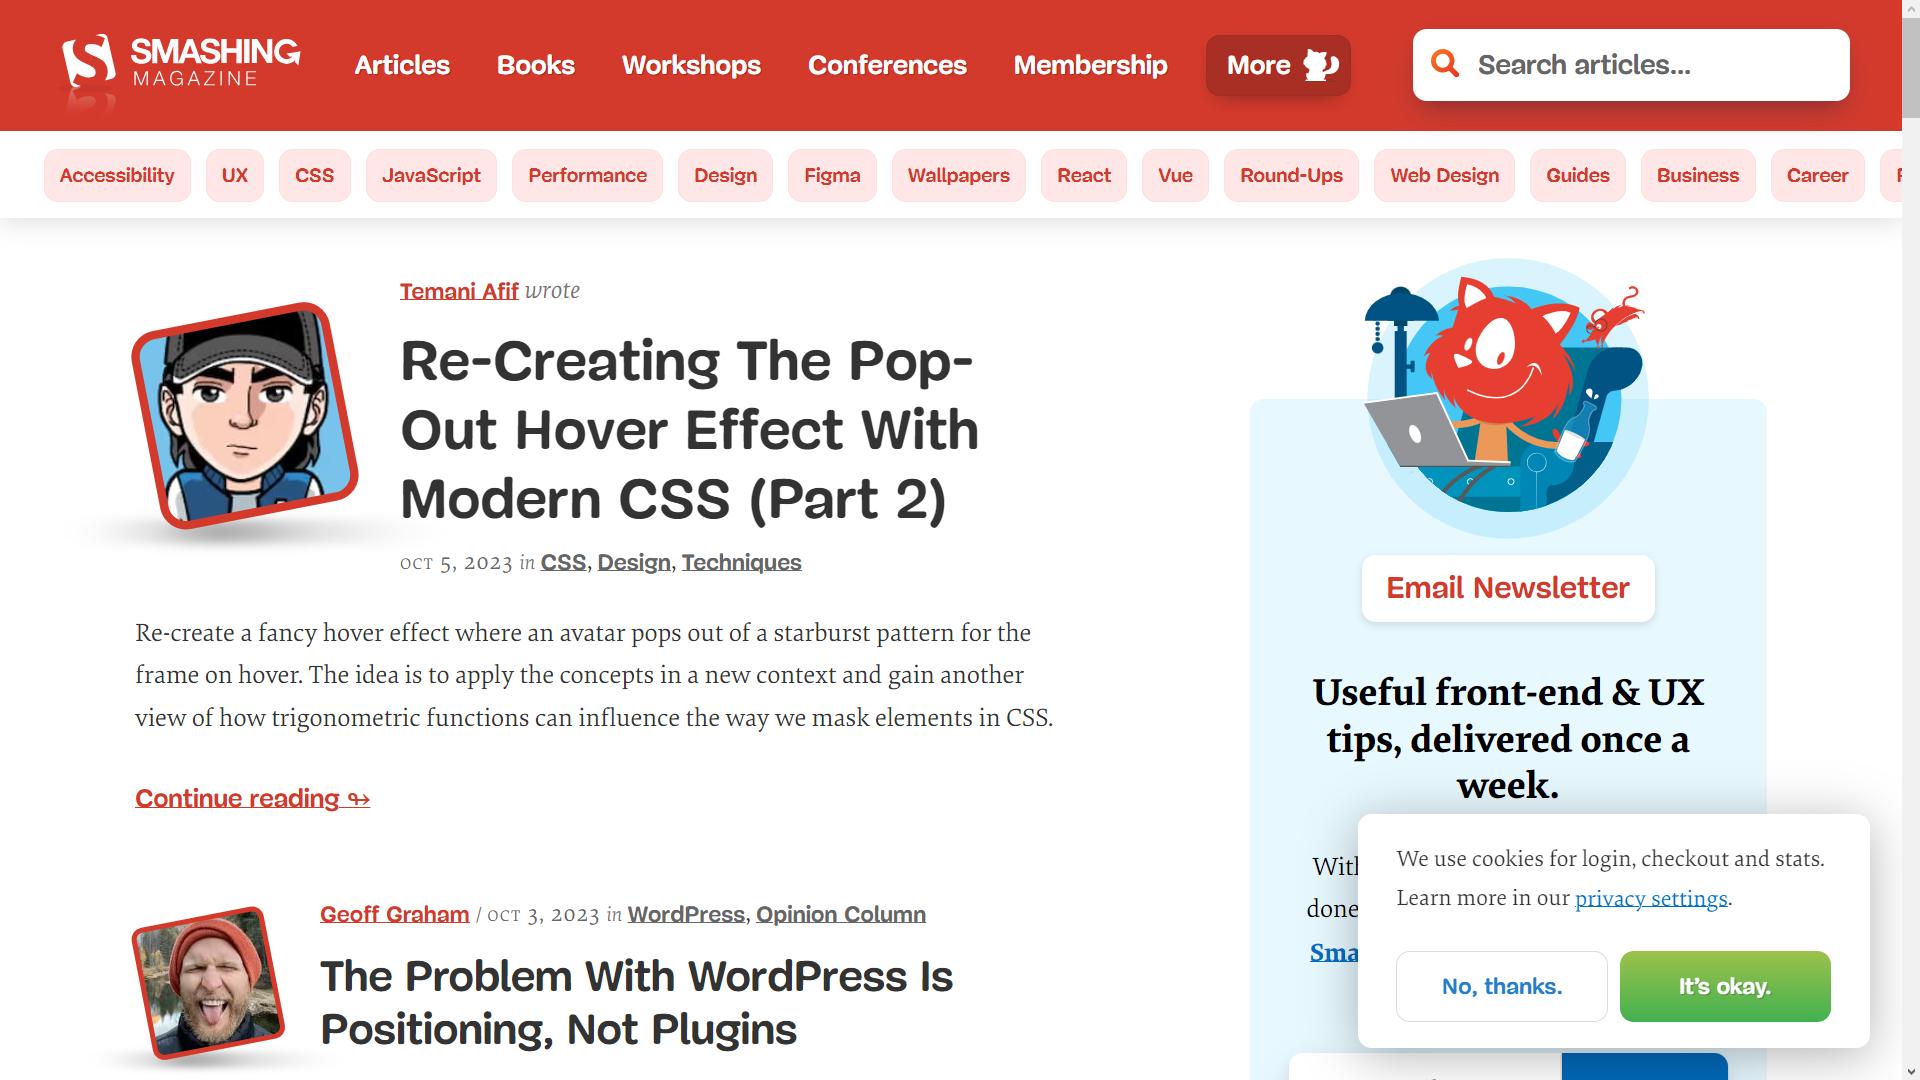Open the WordPress category link

(686, 914)
